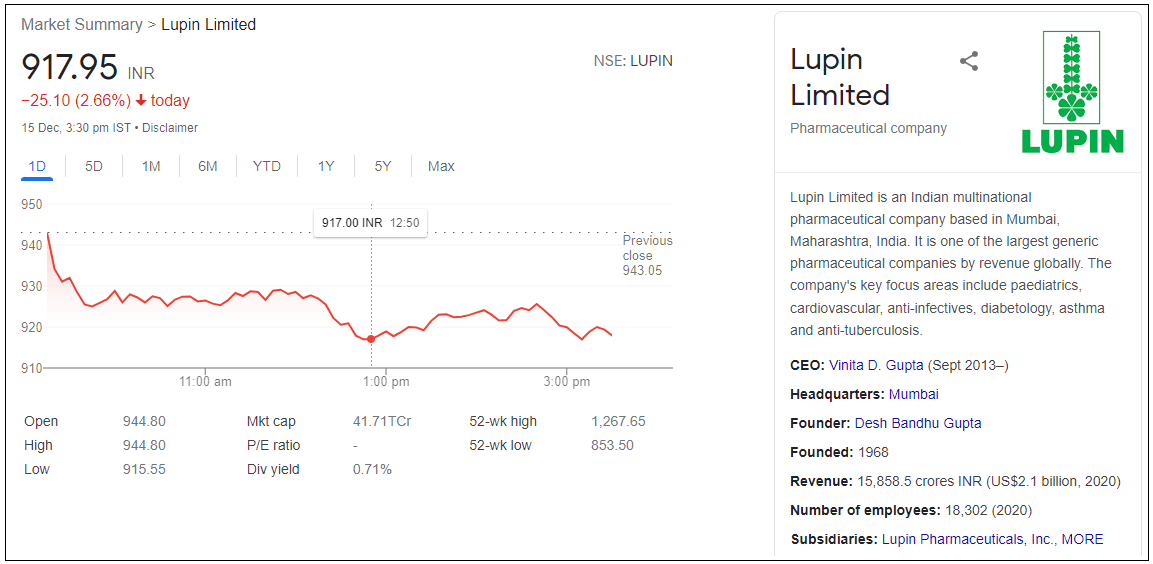Click the 917.00 INR chart tooltip
Screen dimensions: 1153x564
(370, 222)
